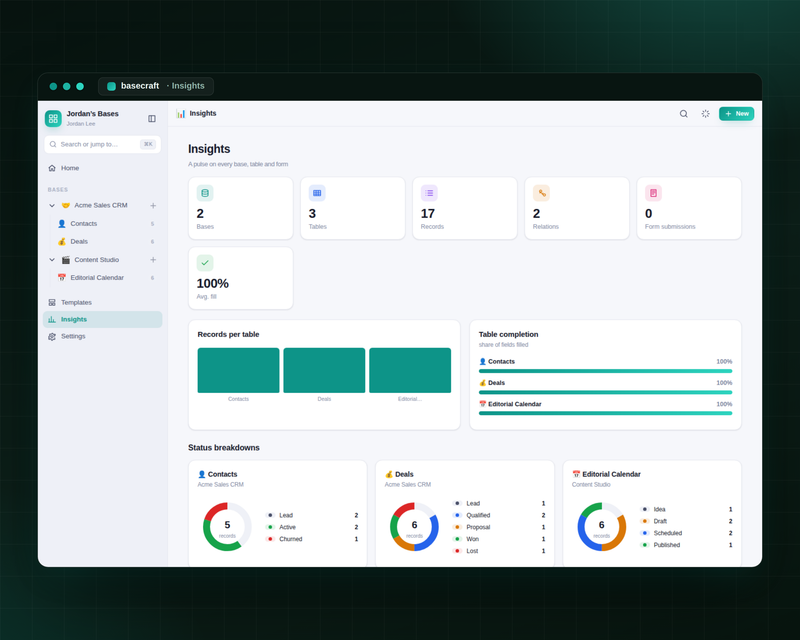Add a table to Acme Sales CRM
The image size is (800, 640).
click(153, 205)
